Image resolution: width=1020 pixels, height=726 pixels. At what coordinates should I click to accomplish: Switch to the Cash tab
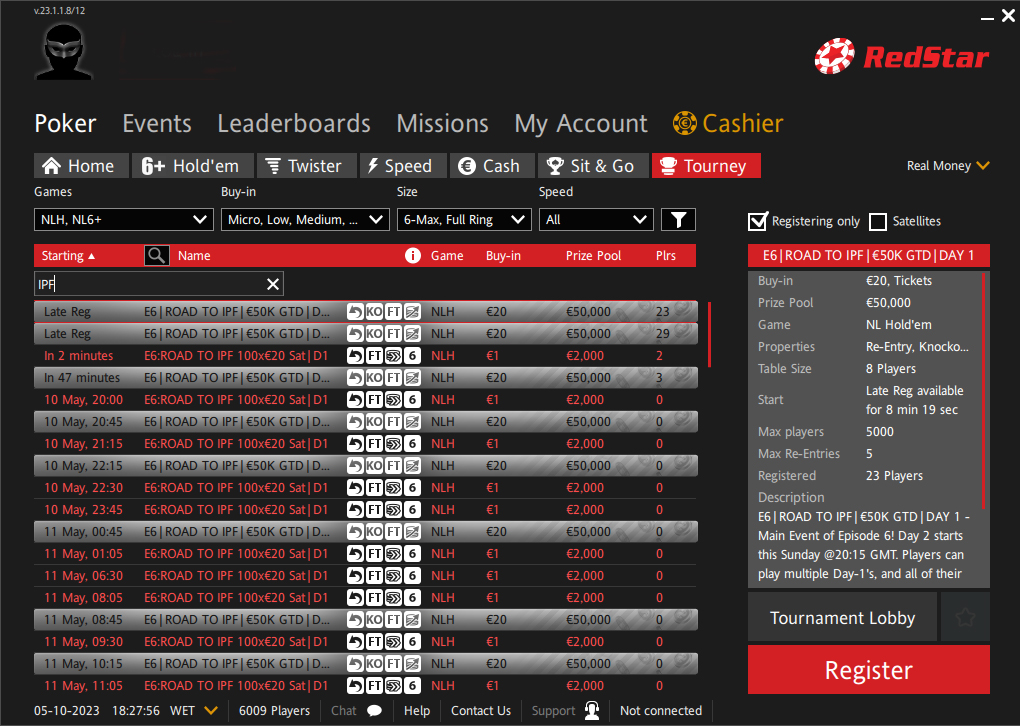492,166
